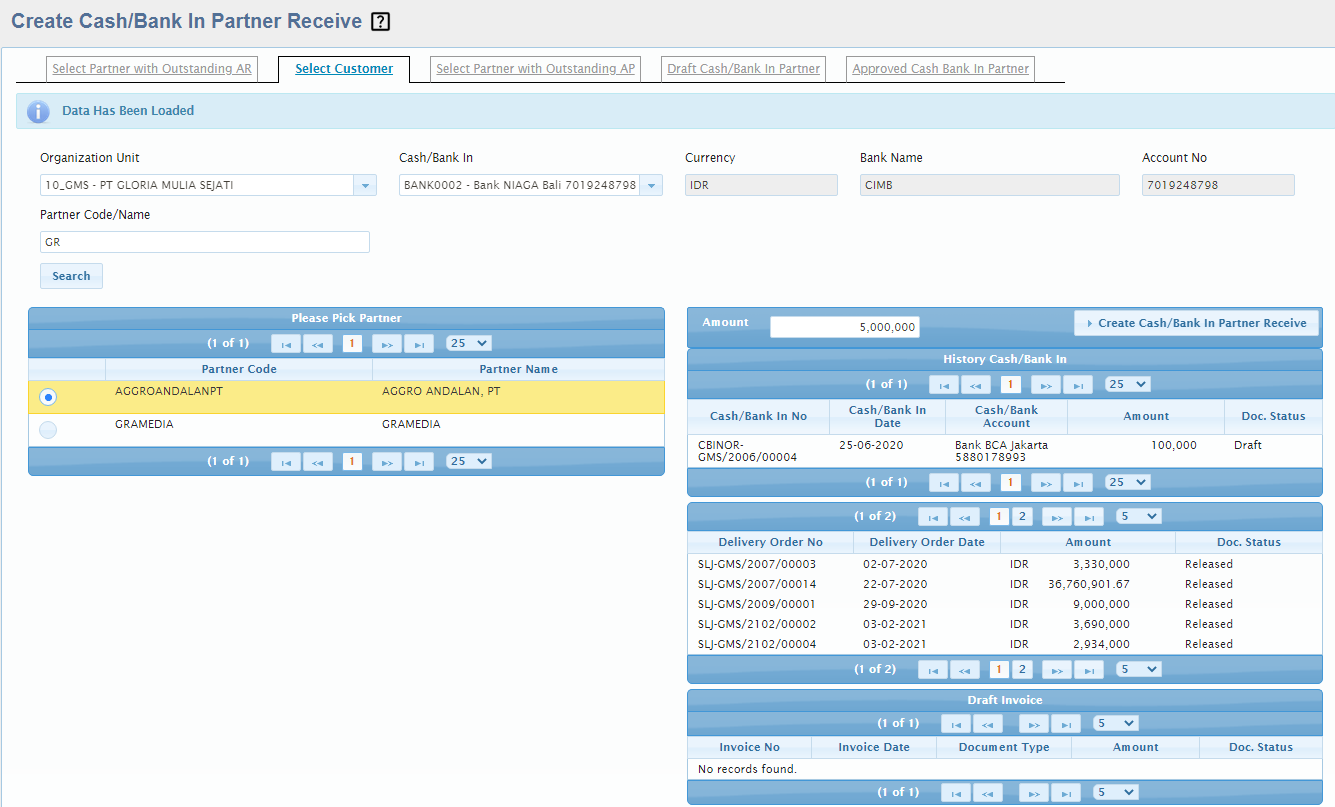The width and height of the screenshot is (1335, 807).
Task: Go to next page in partner list bottom paginator
Action: point(387,461)
